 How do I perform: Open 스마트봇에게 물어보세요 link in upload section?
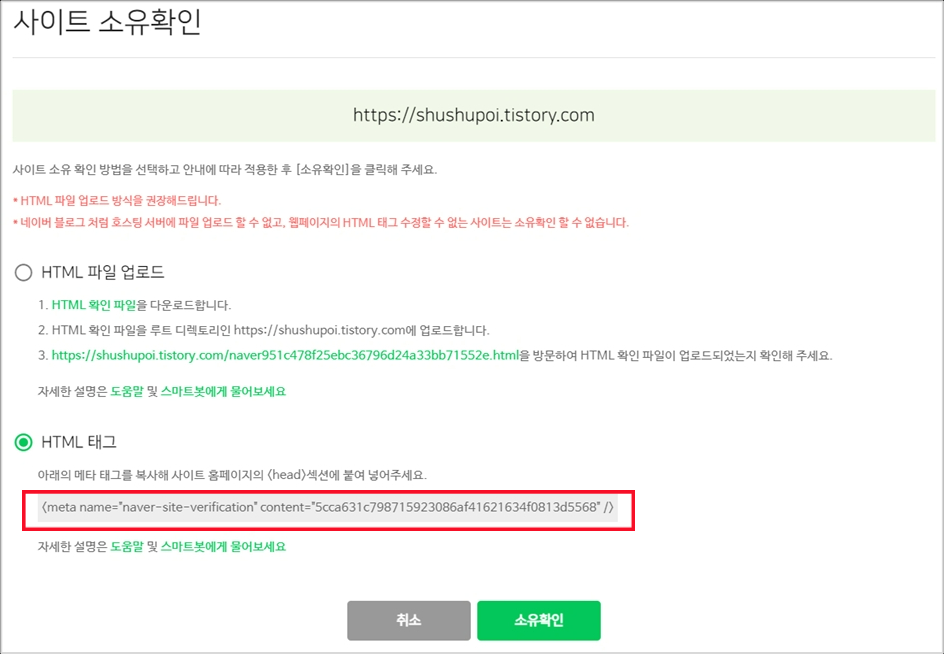[x=223, y=391]
